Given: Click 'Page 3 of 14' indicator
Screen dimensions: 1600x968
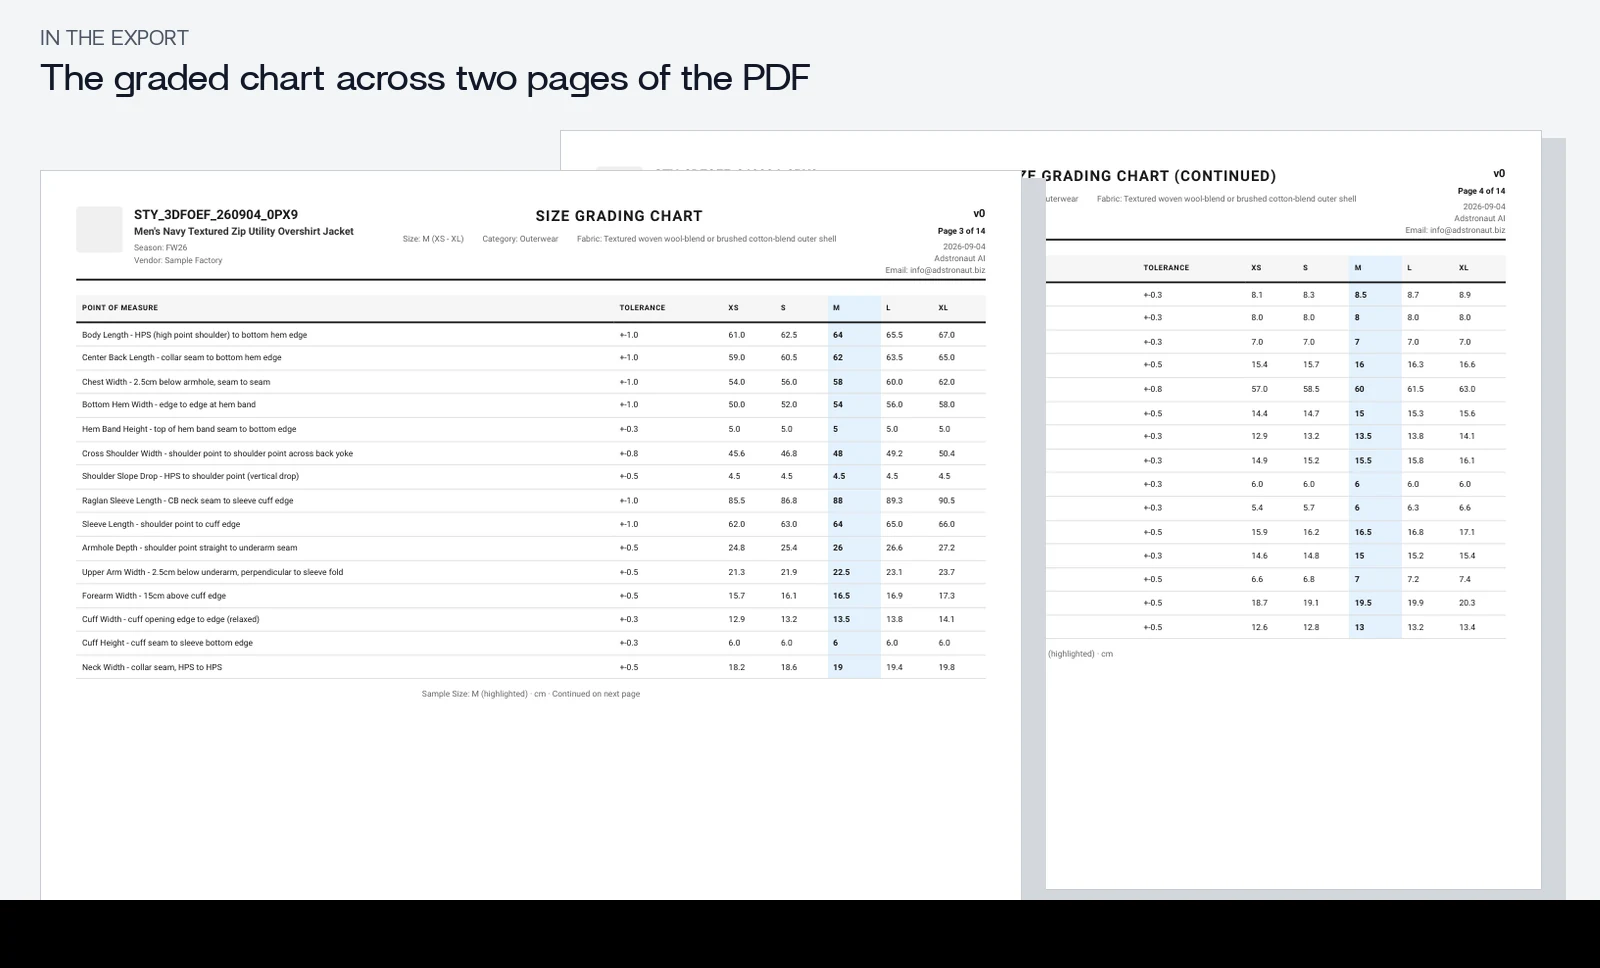Looking at the screenshot, I should (961, 231).
